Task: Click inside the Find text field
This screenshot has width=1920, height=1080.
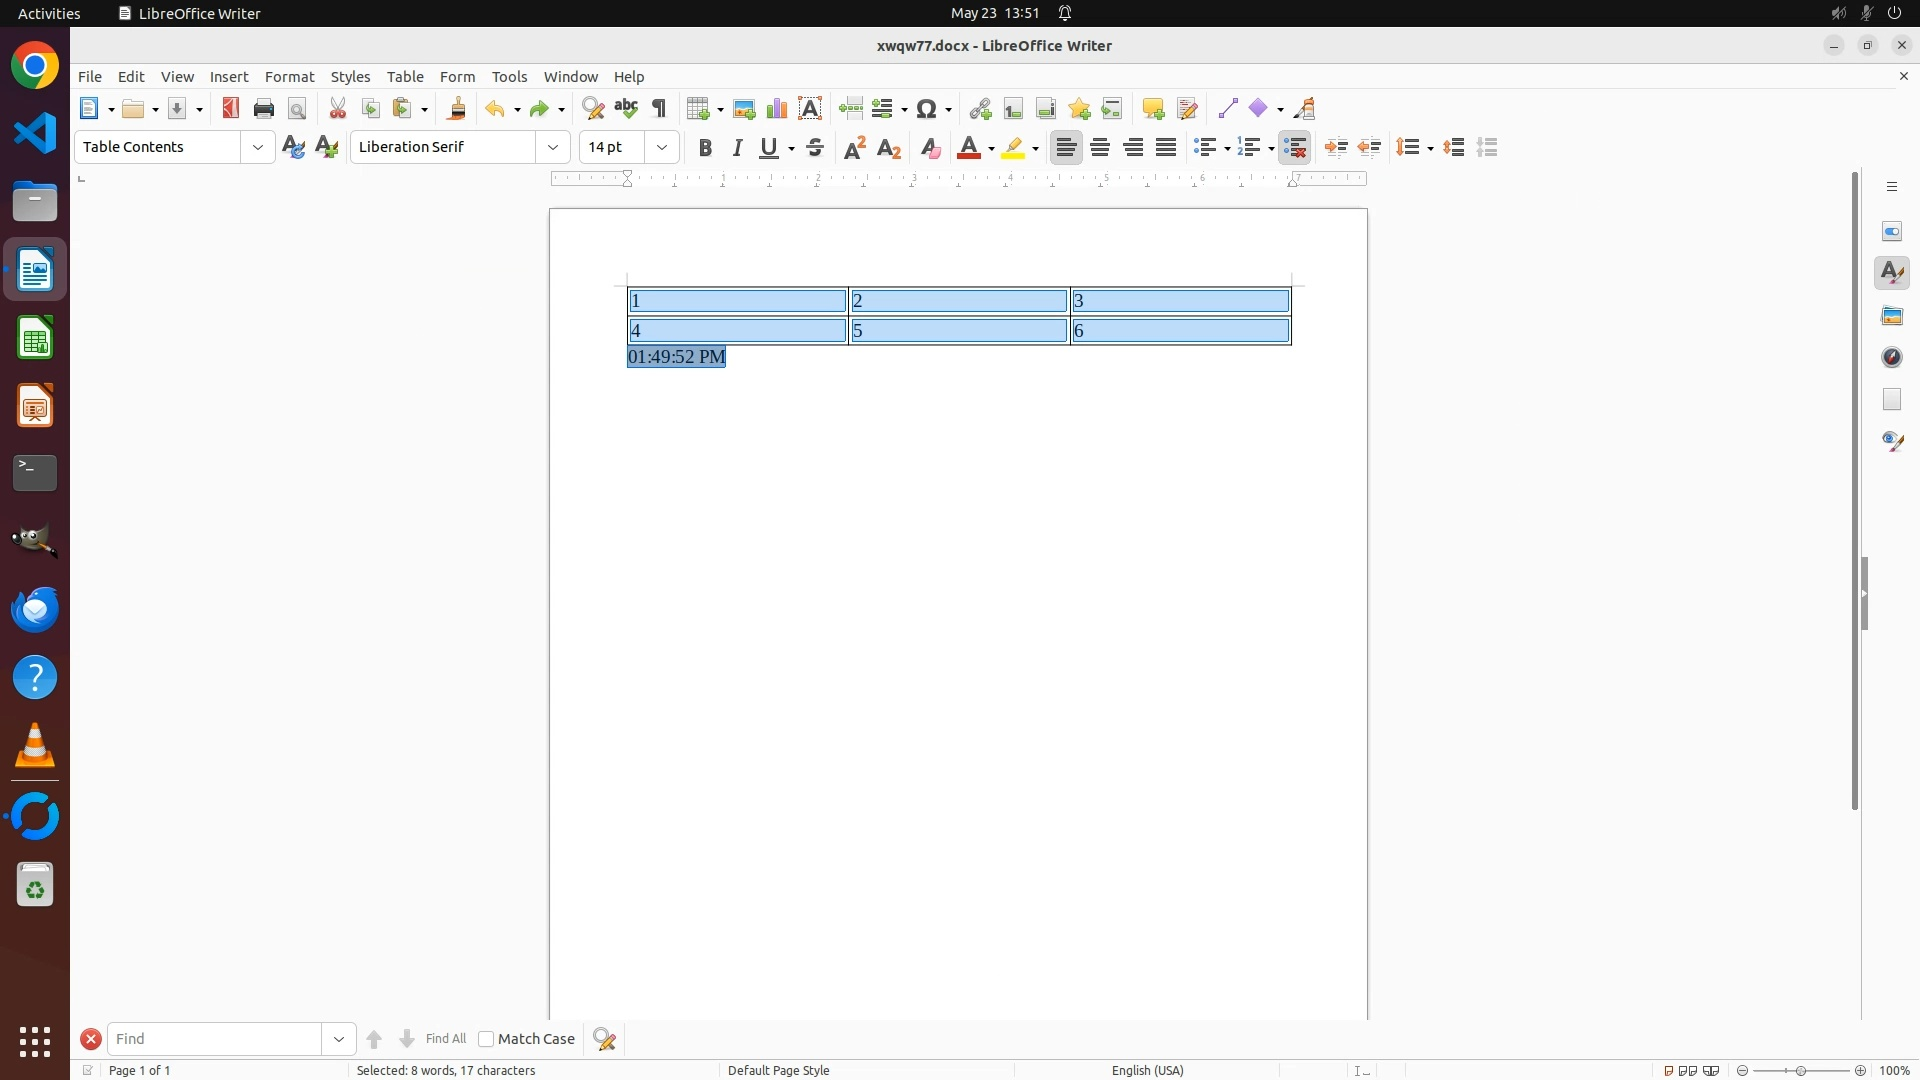Action: [x=215, y=1039]
